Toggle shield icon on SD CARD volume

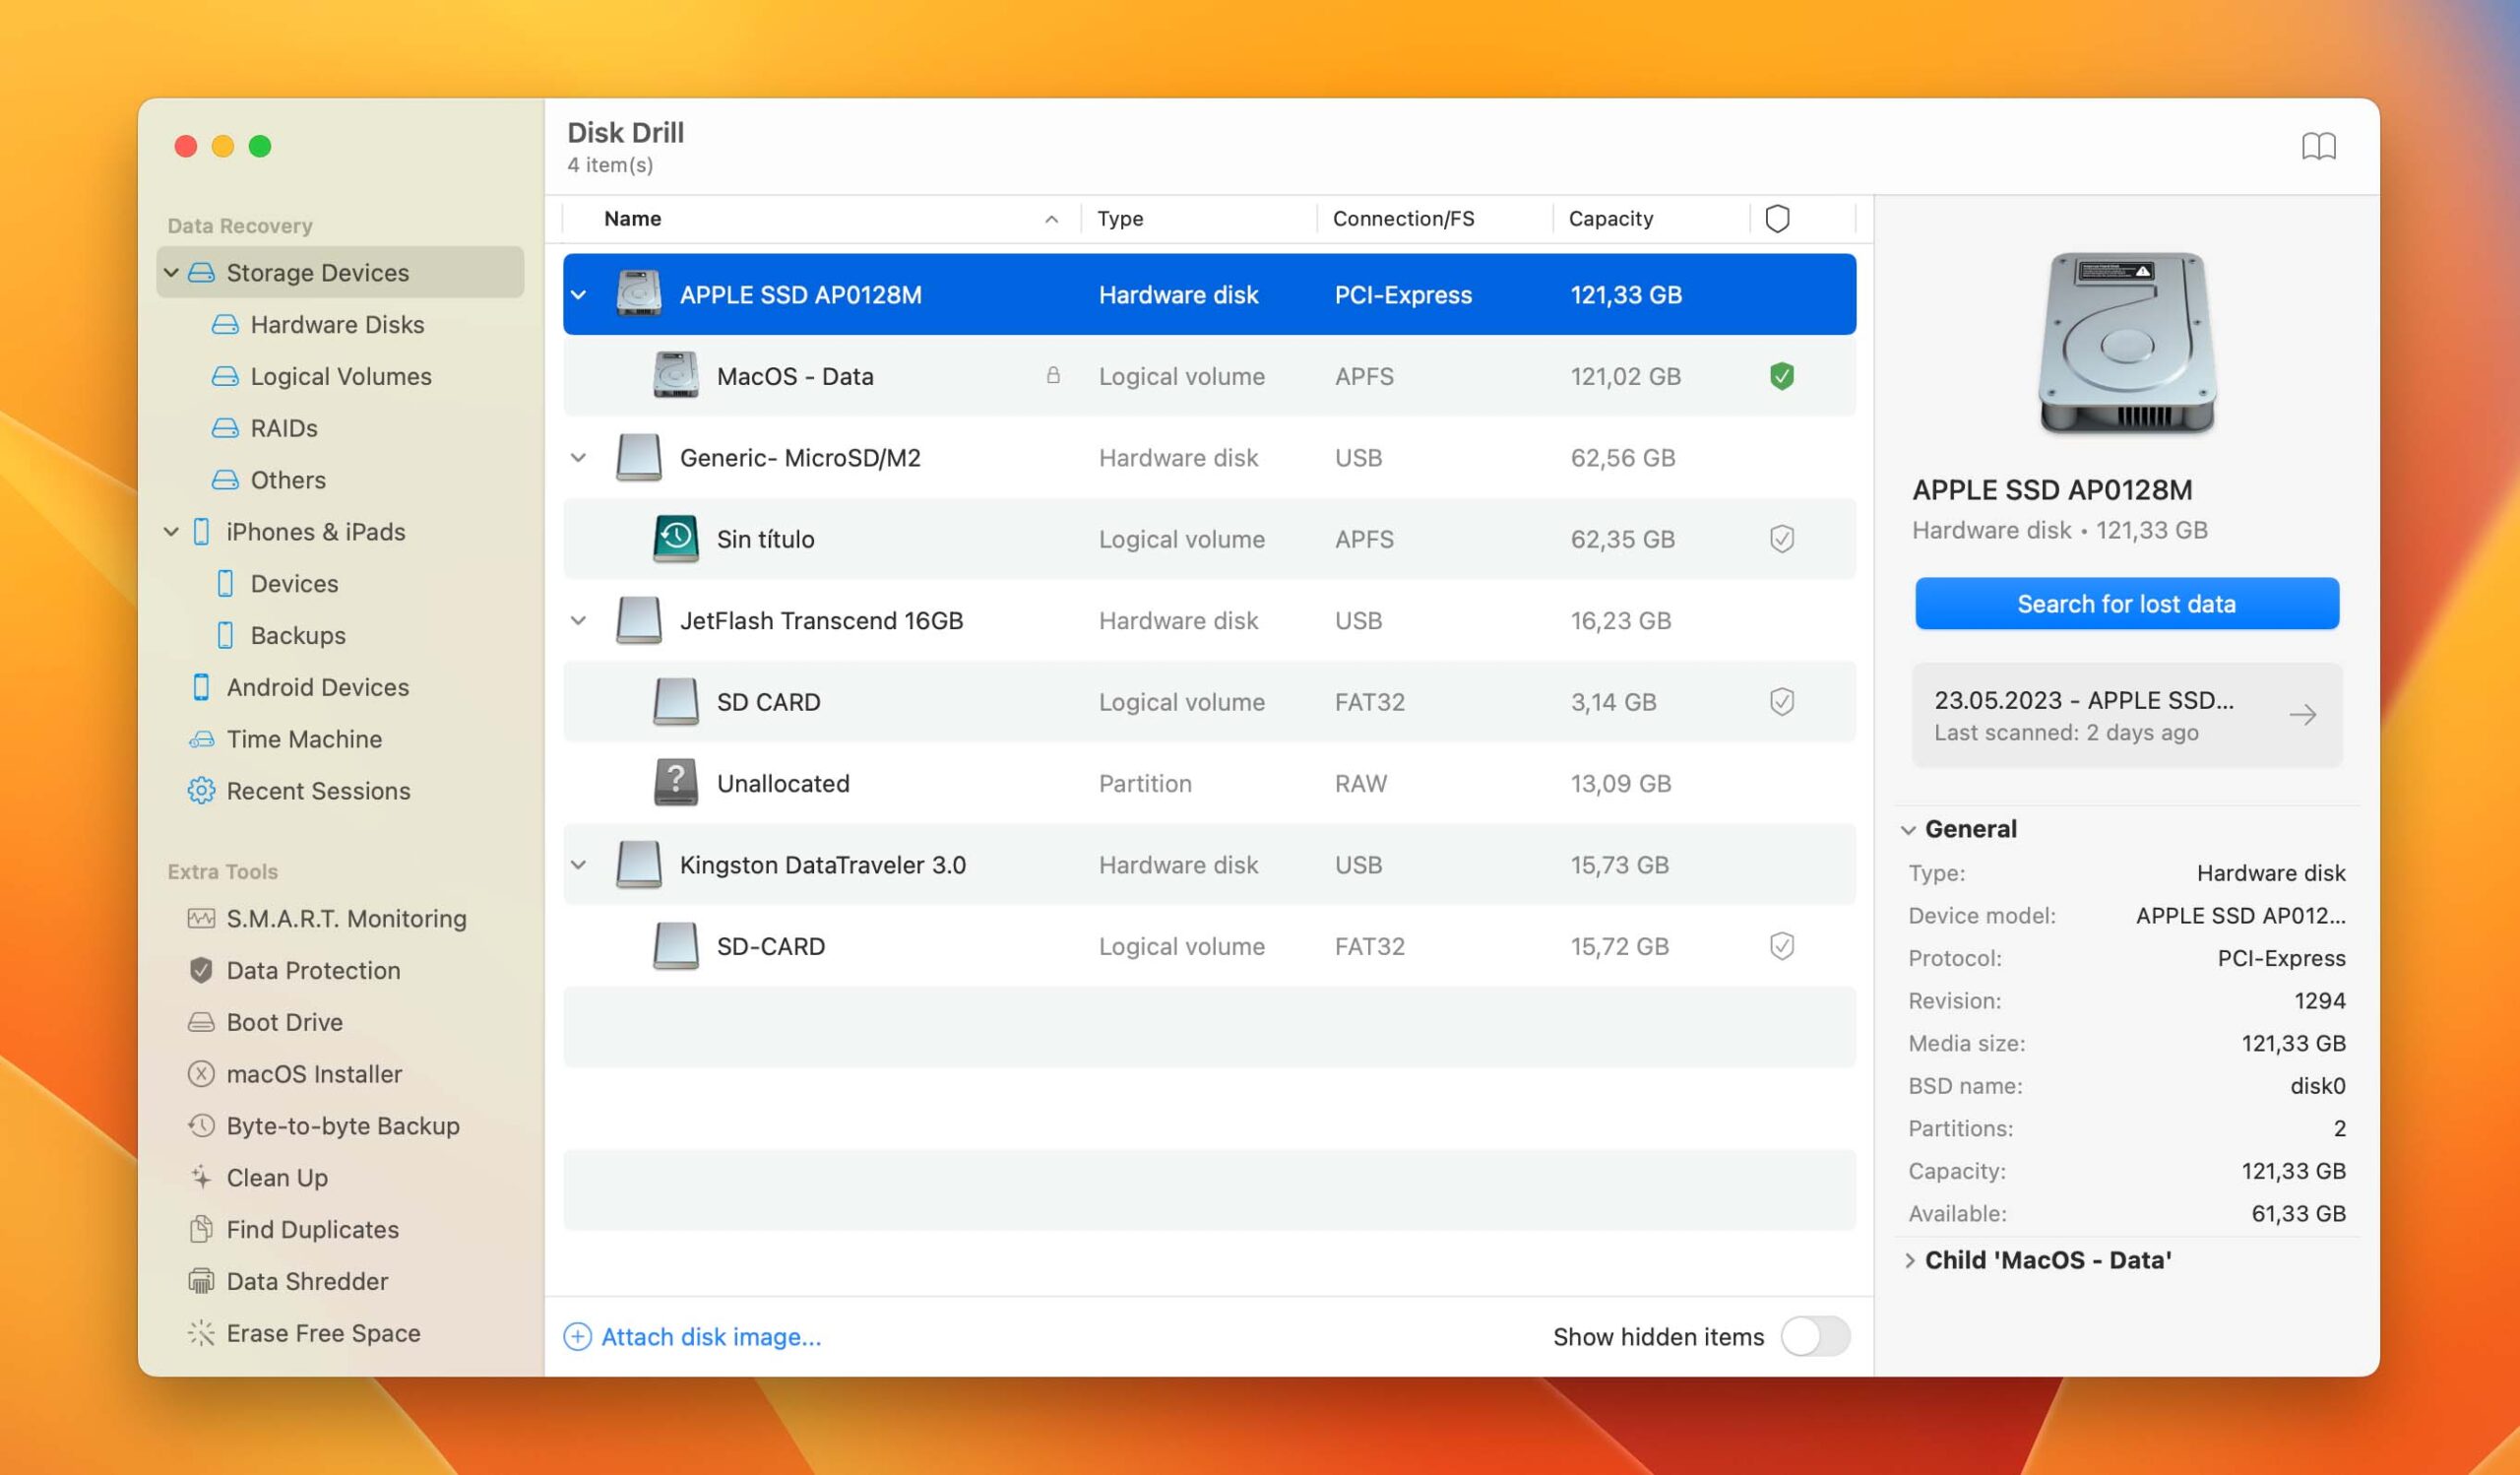pyautogui.click(x=1780, y=701)
